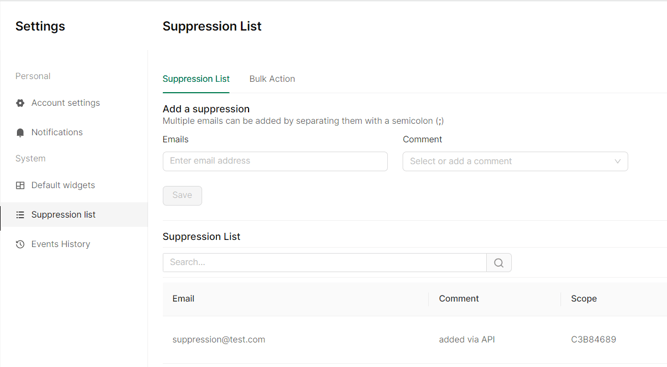The height and width of the screenshot is (367, 667).
Task: Click the Account settings gear icon
Action: click(x=20, y=103)
